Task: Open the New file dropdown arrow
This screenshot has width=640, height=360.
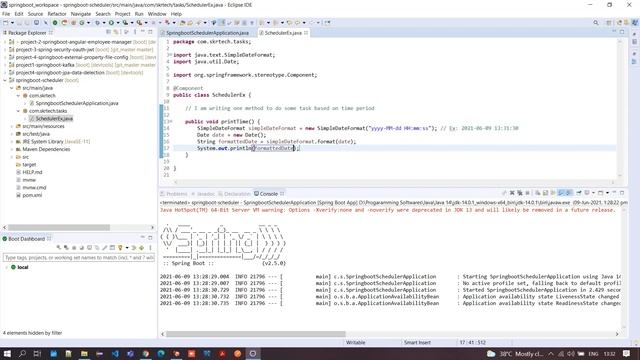Action: (12, 23)
